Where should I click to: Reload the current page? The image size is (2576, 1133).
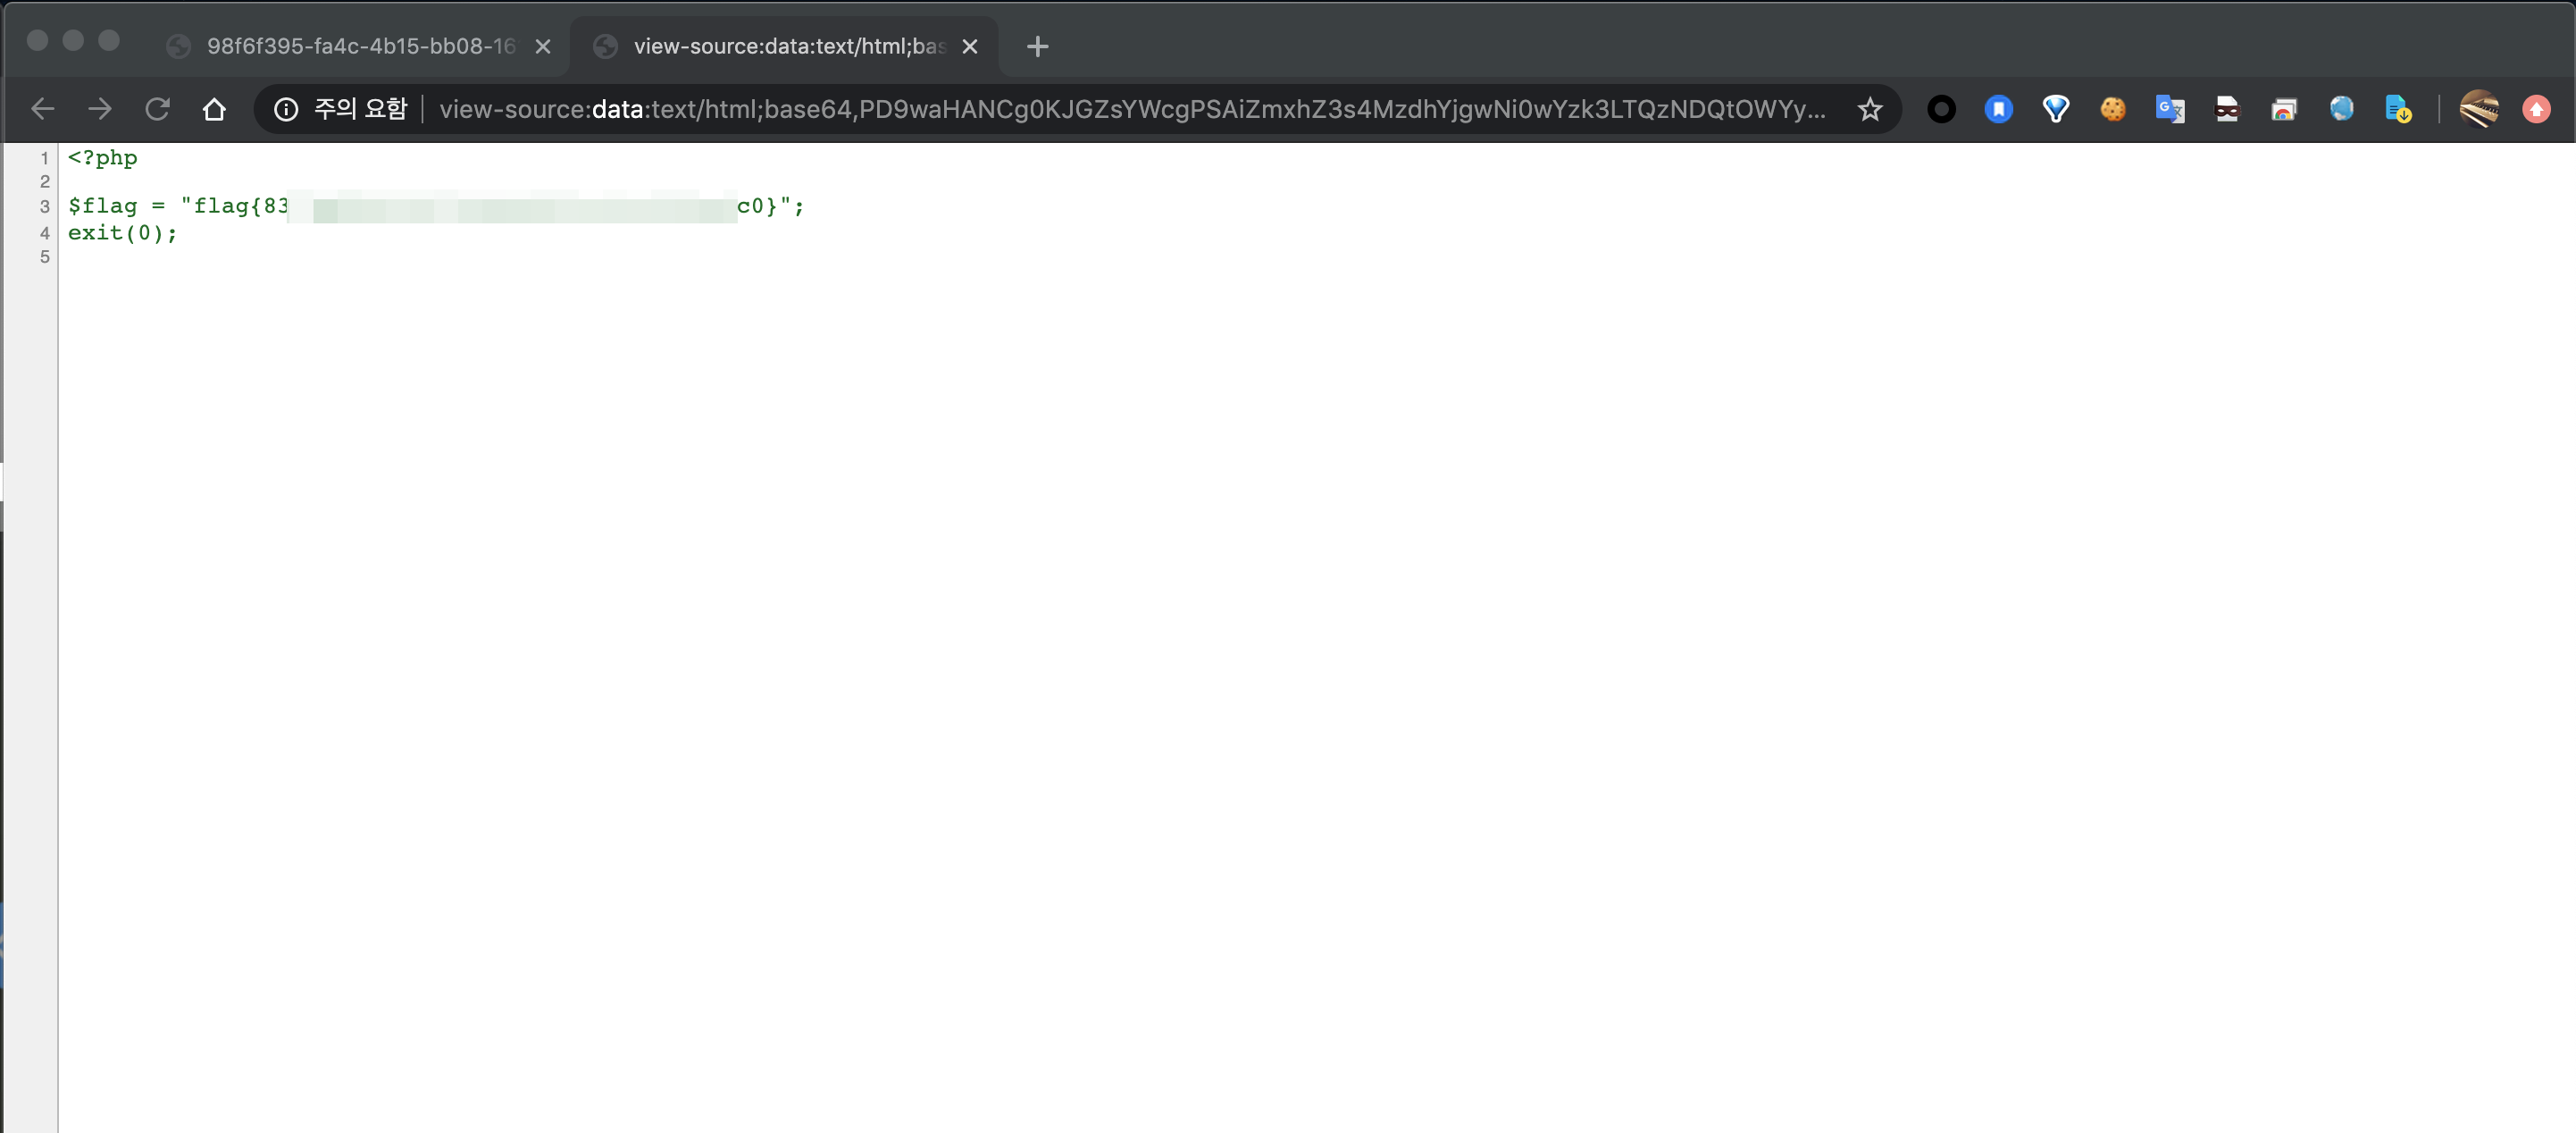157,109
